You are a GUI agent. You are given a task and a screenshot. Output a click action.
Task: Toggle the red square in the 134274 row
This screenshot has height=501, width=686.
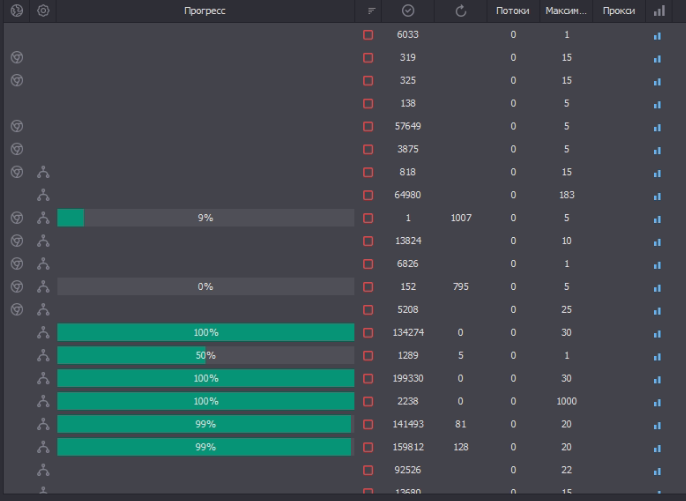(x=368, y=333)
